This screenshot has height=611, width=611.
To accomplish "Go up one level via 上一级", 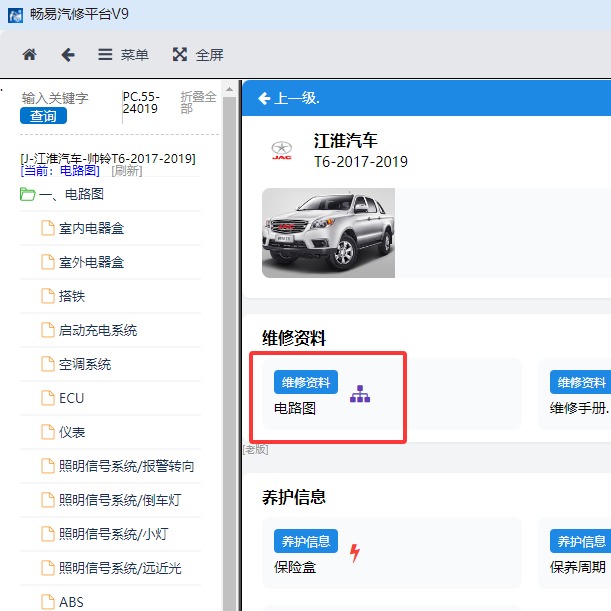I will (x=289, y=98).
